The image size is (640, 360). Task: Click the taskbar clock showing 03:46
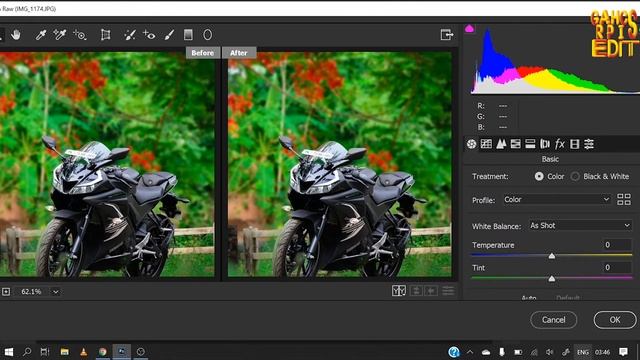[602, 352]
